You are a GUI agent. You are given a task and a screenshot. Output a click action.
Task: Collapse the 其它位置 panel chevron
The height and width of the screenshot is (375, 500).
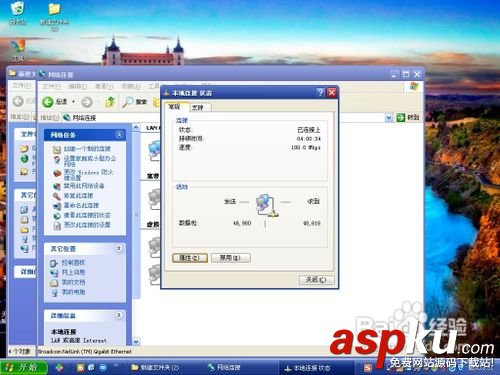pos(119,248)
